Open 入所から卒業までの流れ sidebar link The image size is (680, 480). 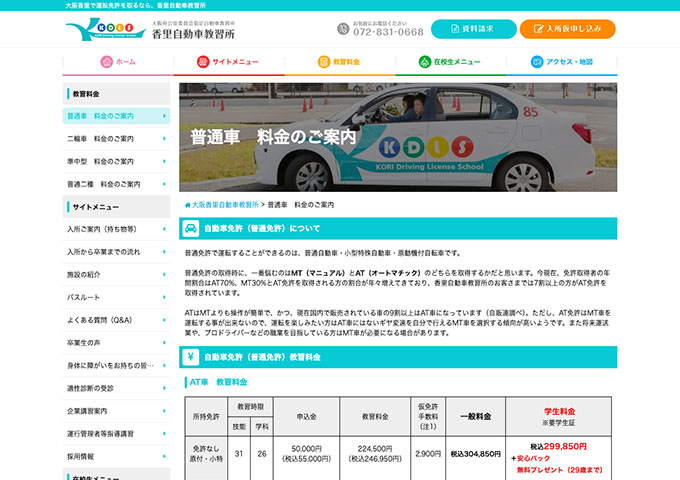(x=116, y=252)
